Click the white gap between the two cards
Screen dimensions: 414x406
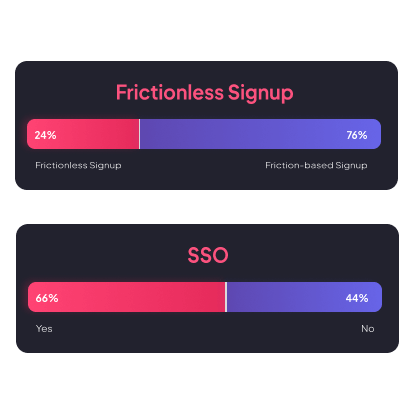pos(207,207)
